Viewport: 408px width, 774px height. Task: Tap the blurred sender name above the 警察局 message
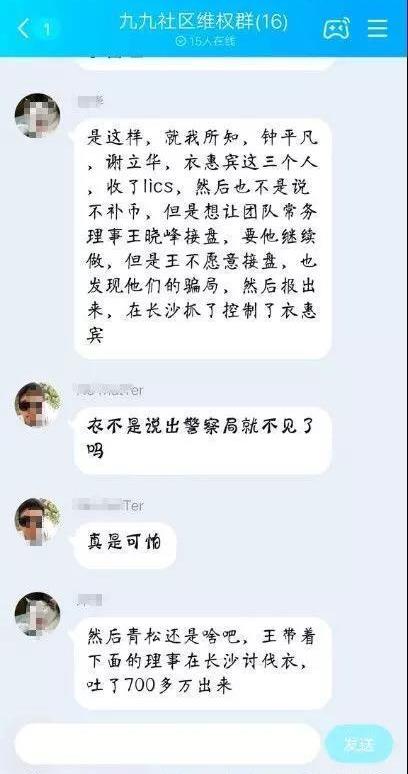click(x=108, y=390)
